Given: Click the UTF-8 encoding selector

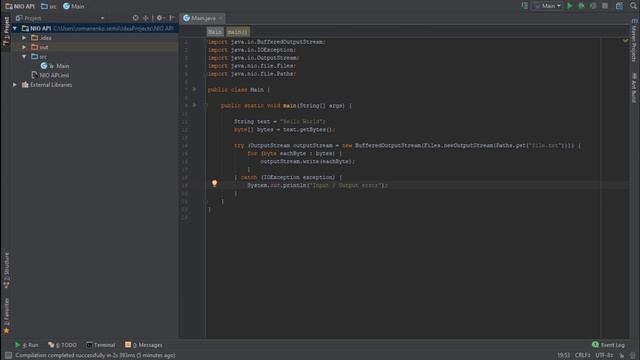Looking at the screenshot, I should pos(604,356).
